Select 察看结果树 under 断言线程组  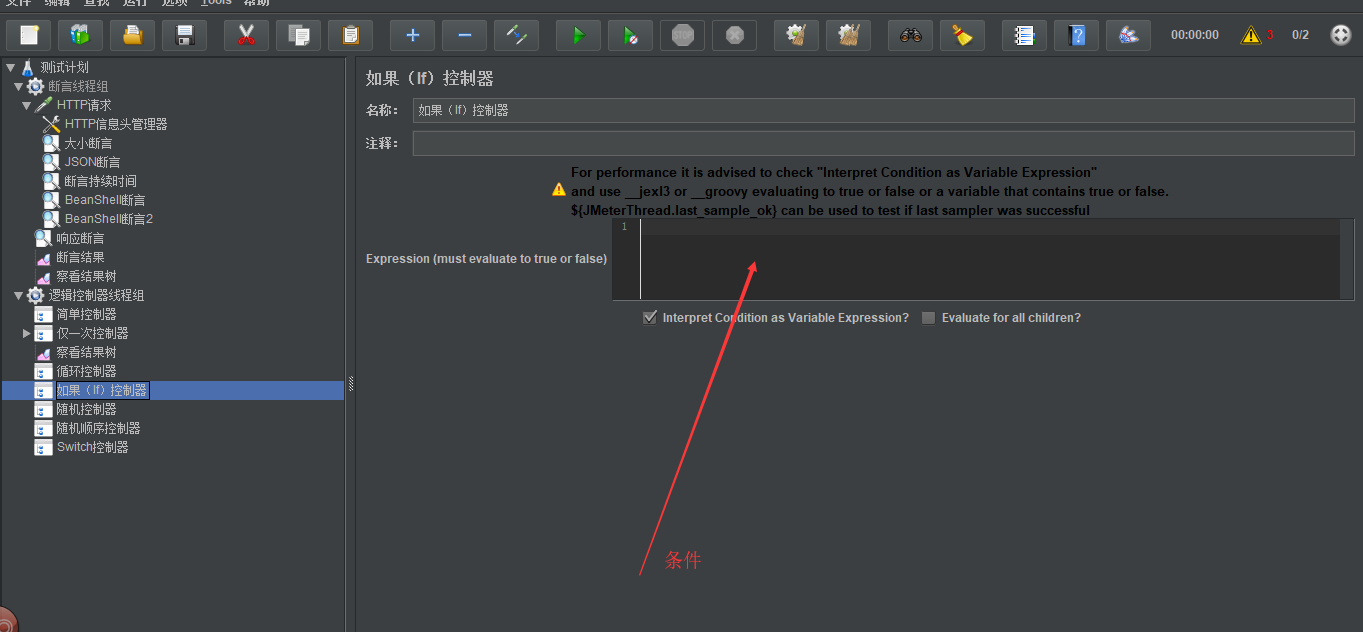pyautogui.click(x=86, y=276)
